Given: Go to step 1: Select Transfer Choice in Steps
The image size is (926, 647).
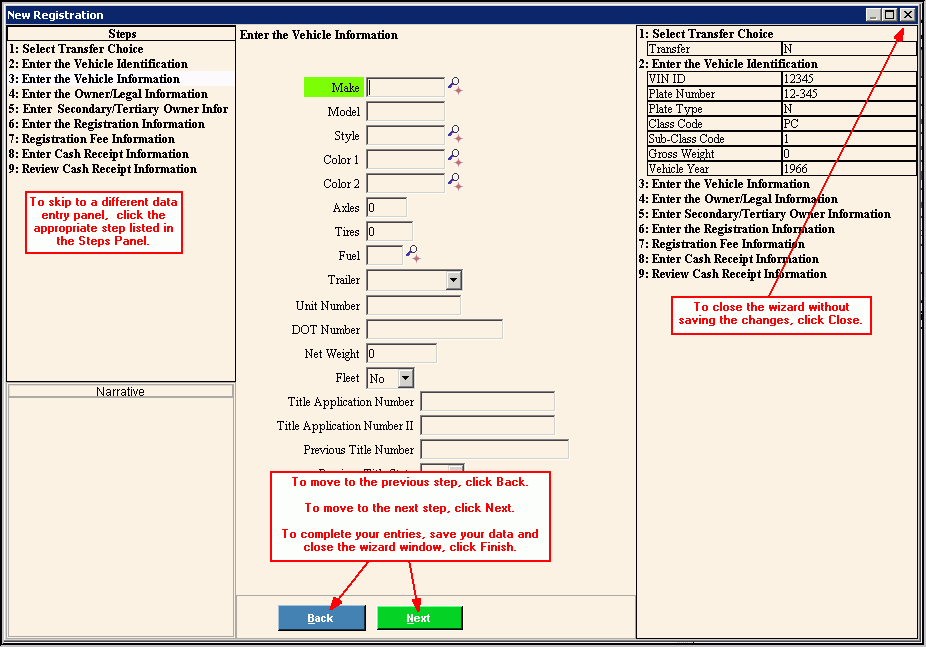Looking at the screenshot, I should click(x=120, y=49).
